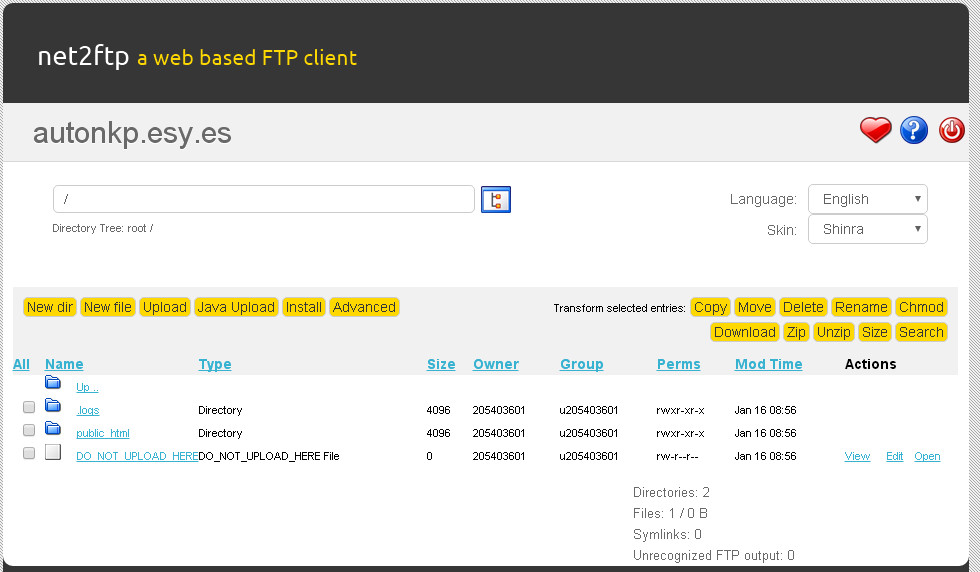This screenshot has height=572, width=980.
Task: Select the DO_NOT_UPLOAD_HERE file checkbox
Action: [29, 453]
